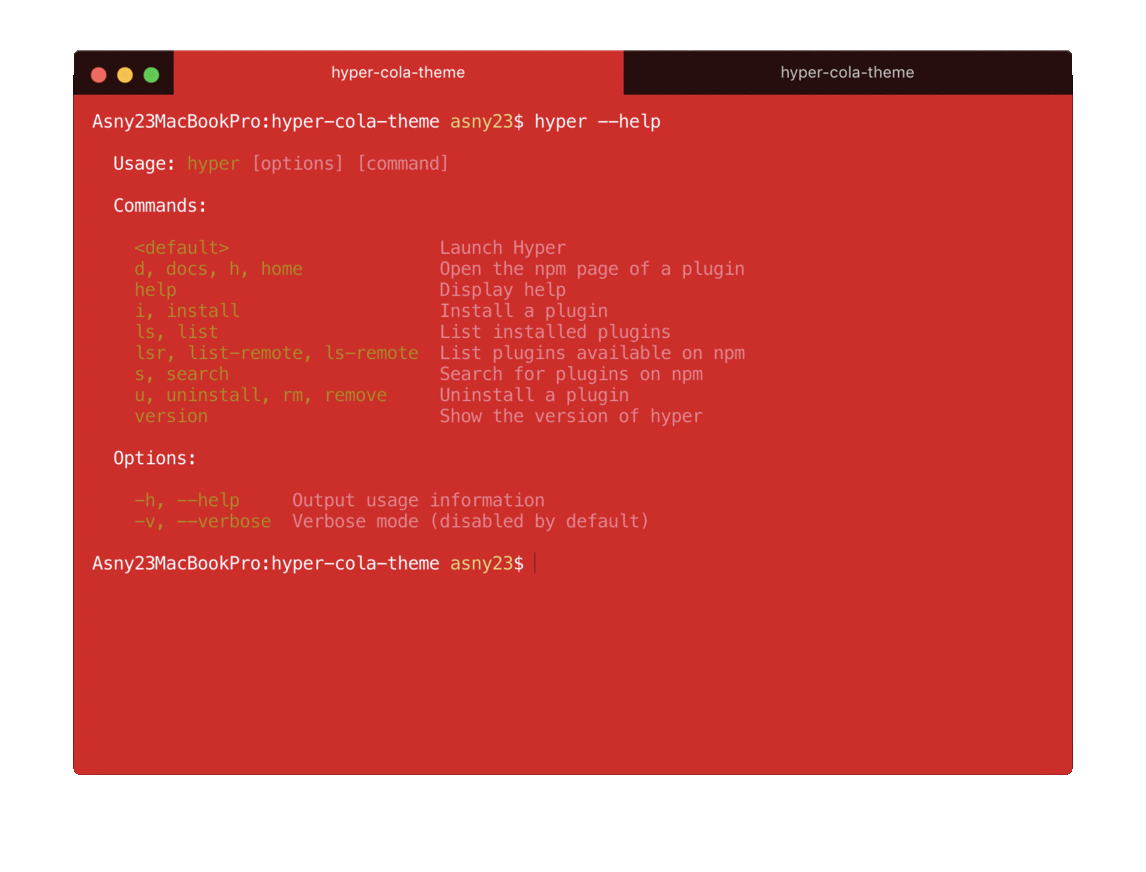
Task: Click the '-h, --help' option
Action: [x=186, y=501]
